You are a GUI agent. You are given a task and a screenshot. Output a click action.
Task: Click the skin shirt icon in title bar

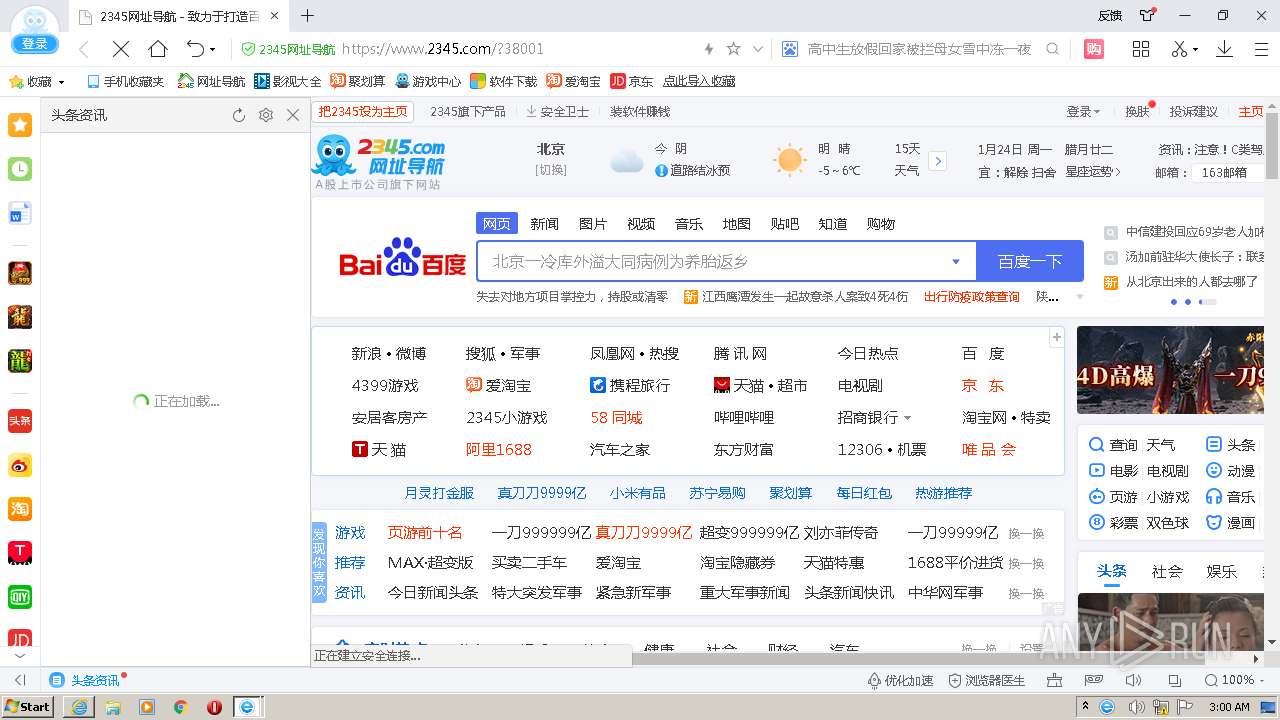[x=1147, y=15]
